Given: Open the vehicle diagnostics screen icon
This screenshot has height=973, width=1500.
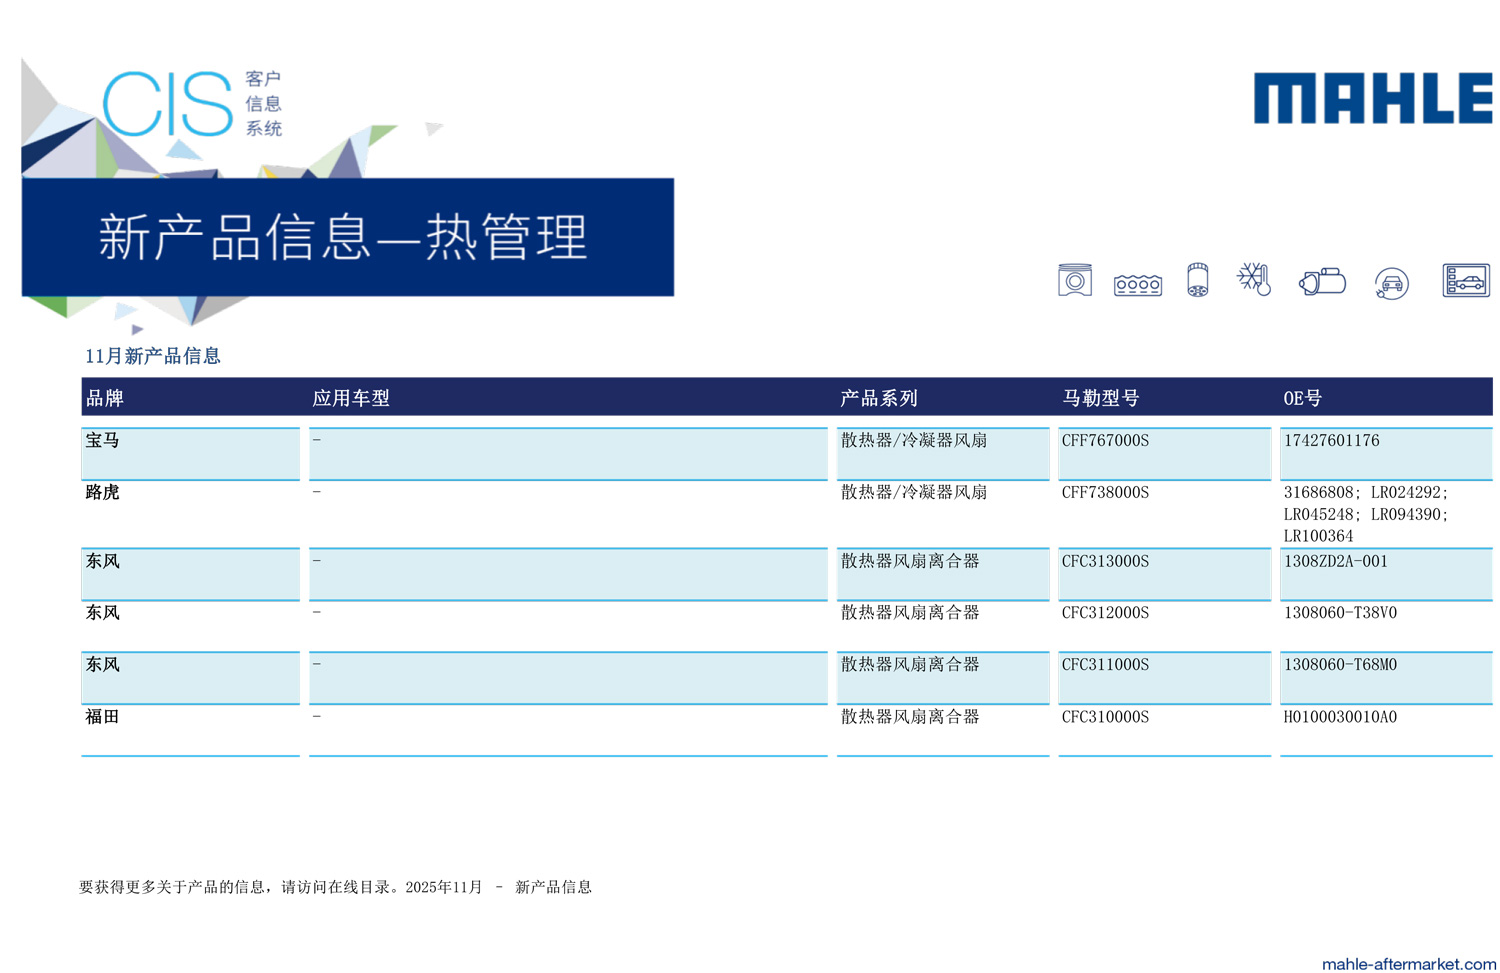Looking at the screenshot, I should [1465, 281].
